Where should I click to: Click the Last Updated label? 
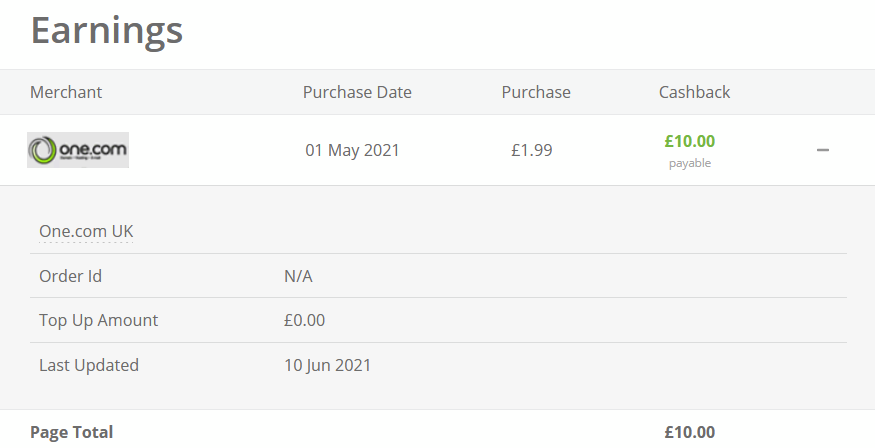pos(89,365)
